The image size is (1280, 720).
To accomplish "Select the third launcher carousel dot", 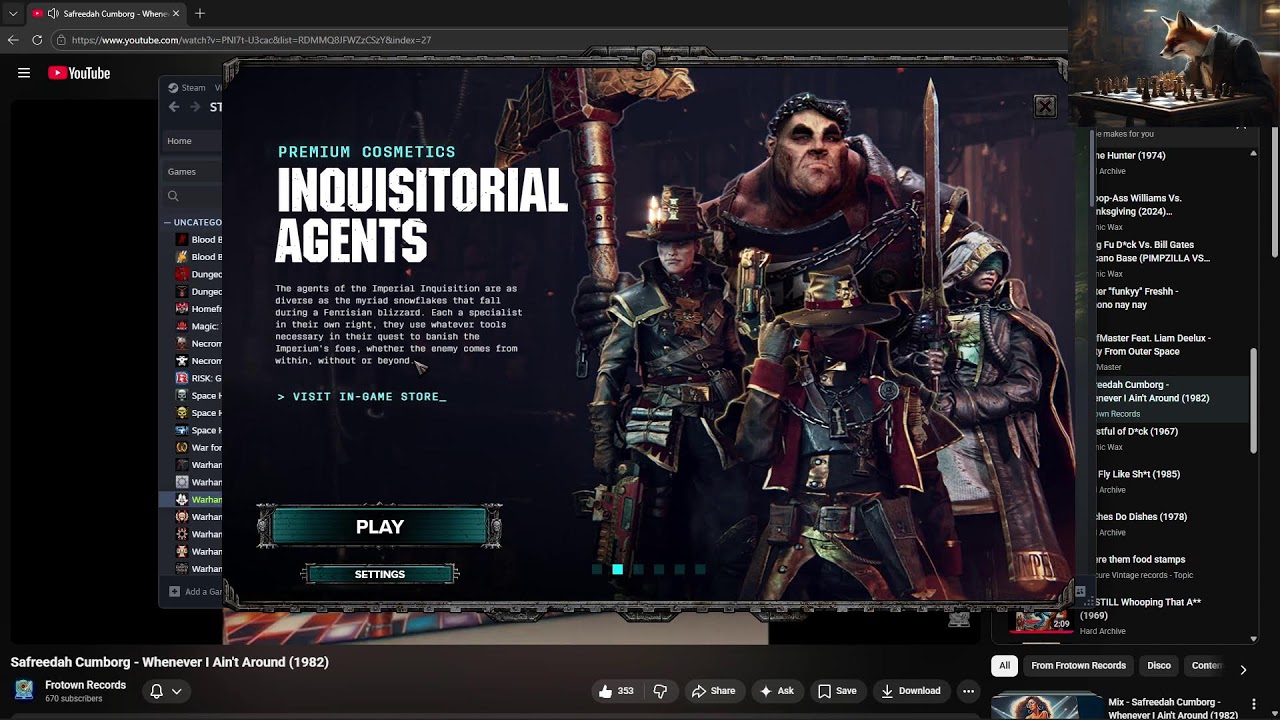I will (x=638, y=570).
